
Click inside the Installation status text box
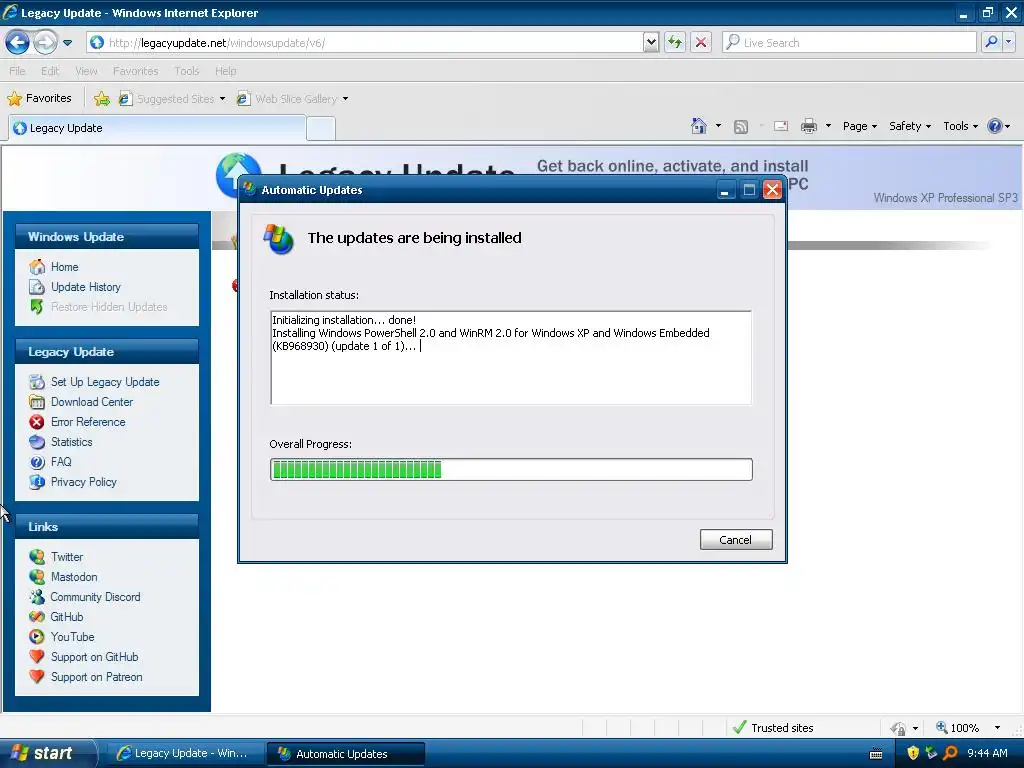(511, 358)
